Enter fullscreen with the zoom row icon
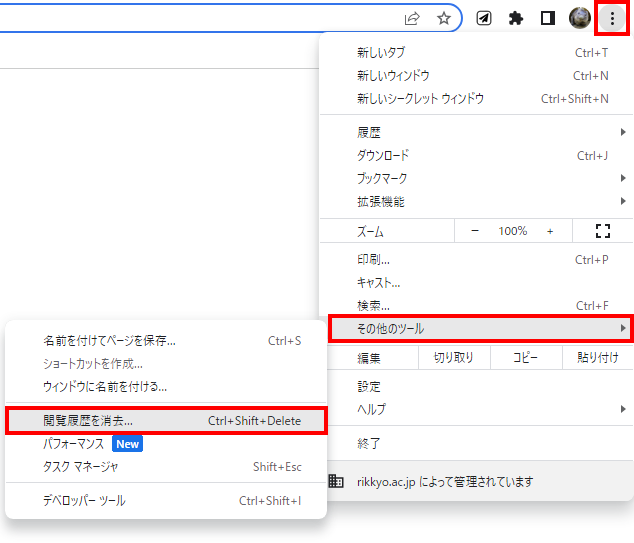Viewport: 634px width, 543px height. tap(602, 231)
